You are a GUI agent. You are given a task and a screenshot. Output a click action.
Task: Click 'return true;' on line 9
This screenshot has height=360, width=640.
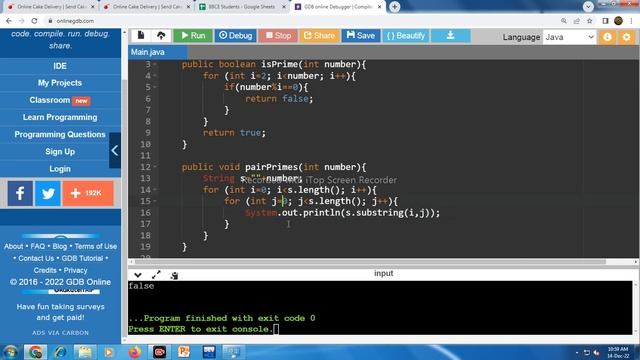pos(234,133)
